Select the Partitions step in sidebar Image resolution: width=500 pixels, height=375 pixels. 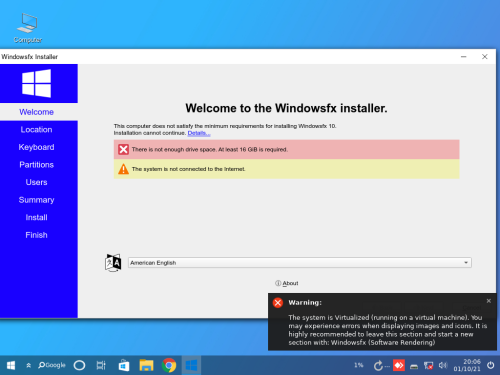(36, 165)
